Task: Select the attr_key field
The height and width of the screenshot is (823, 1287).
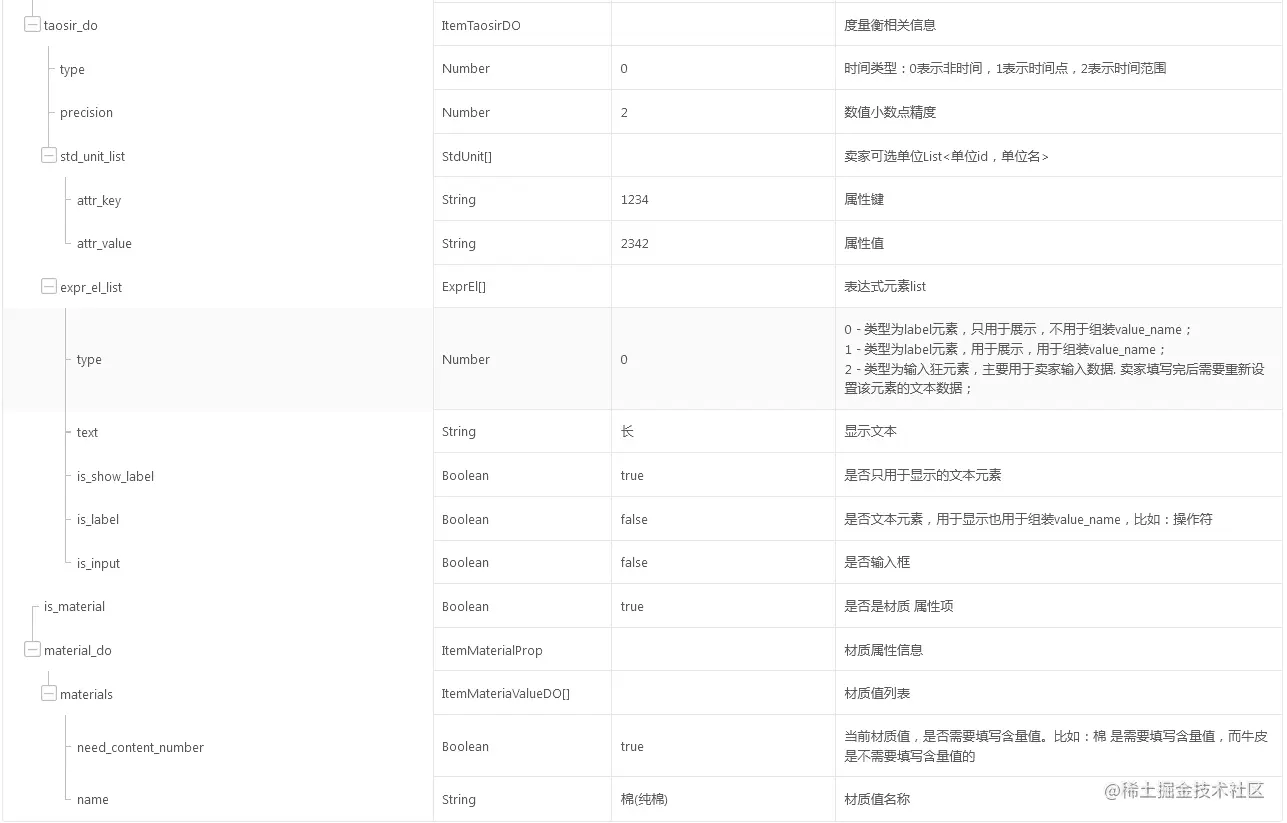Action: [98, 200]
